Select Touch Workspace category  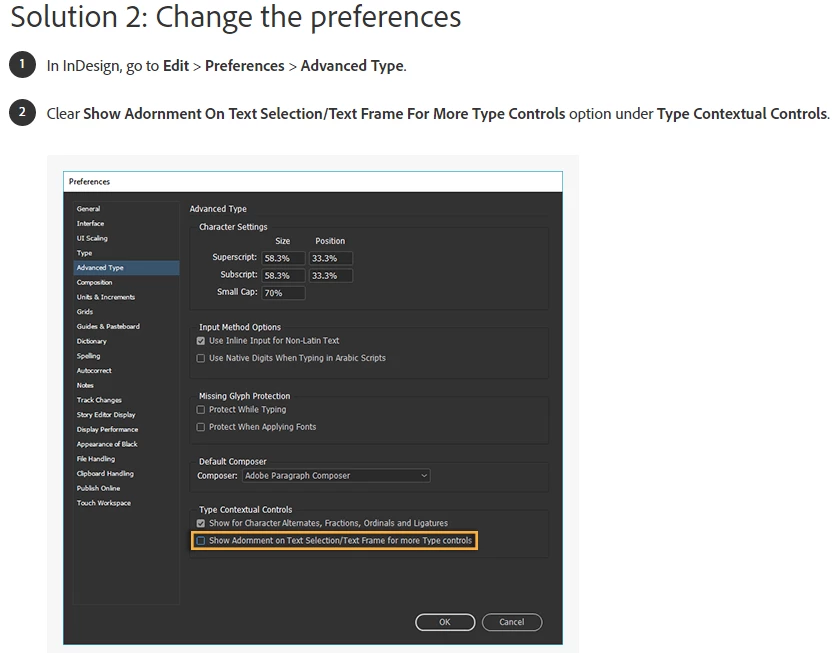point(104,503)
